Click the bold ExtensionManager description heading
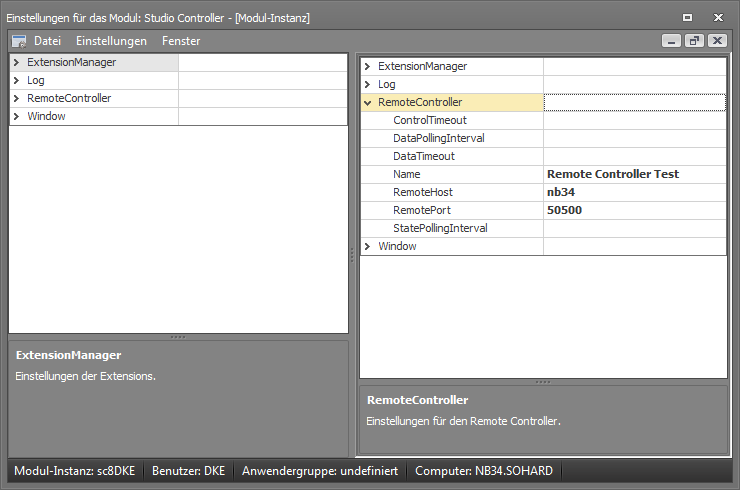740x490 pixels. (68, 355)
